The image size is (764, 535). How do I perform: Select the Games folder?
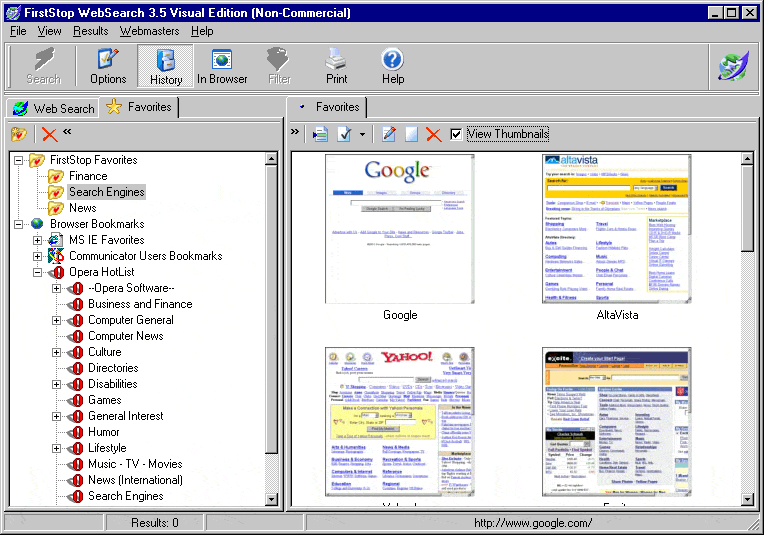(x=104, y=400)
